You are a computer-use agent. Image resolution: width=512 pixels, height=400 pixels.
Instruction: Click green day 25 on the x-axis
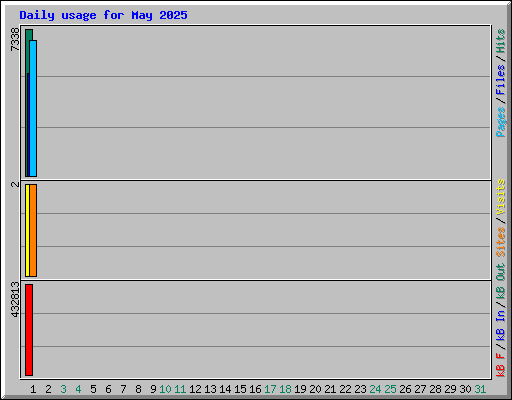click(x=390, y=389)
